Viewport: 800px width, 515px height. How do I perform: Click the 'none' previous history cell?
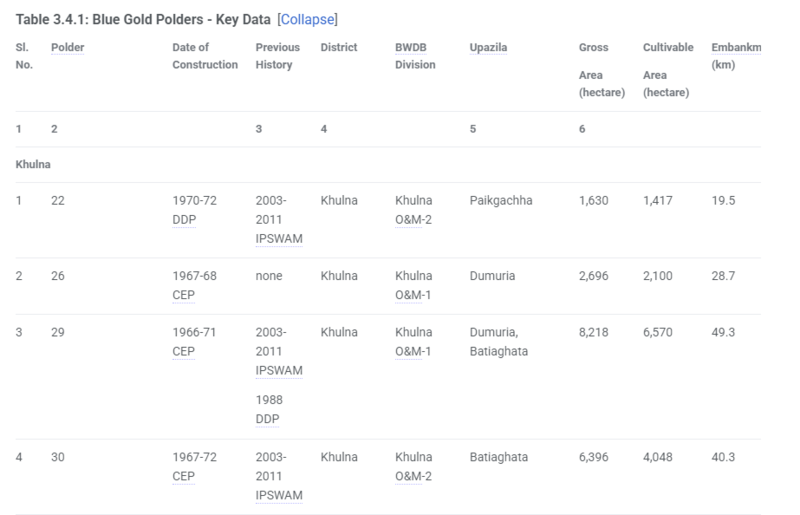click(269, 276)
